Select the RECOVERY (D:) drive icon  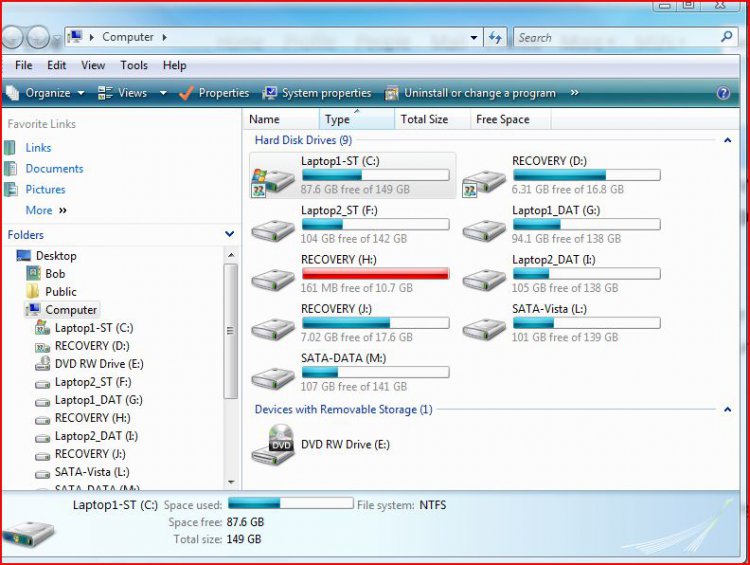coord(484,183)
